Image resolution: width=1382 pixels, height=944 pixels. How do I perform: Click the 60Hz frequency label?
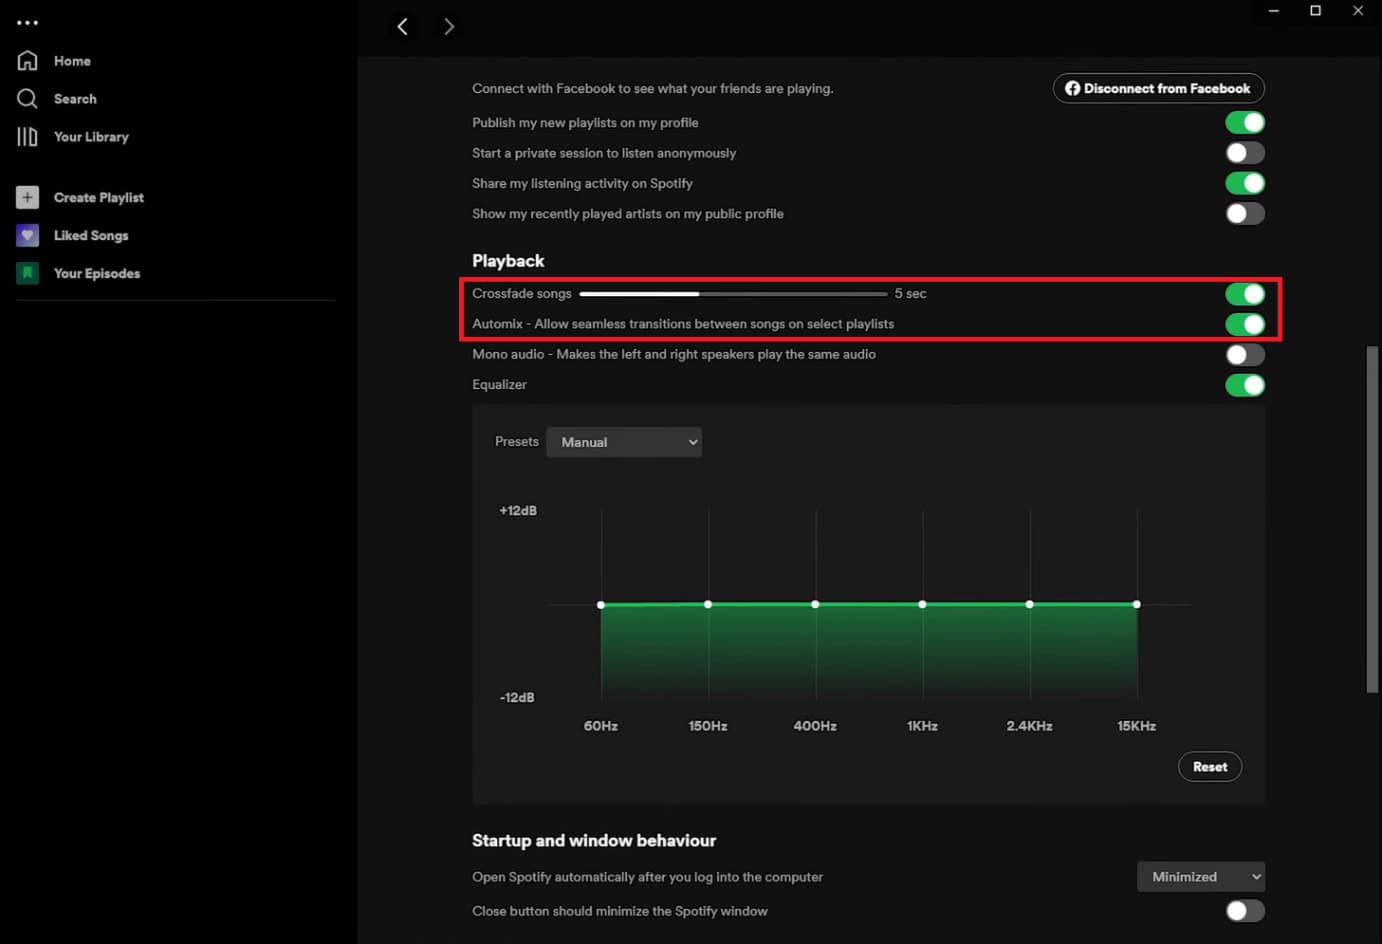[x=601, y=726]
